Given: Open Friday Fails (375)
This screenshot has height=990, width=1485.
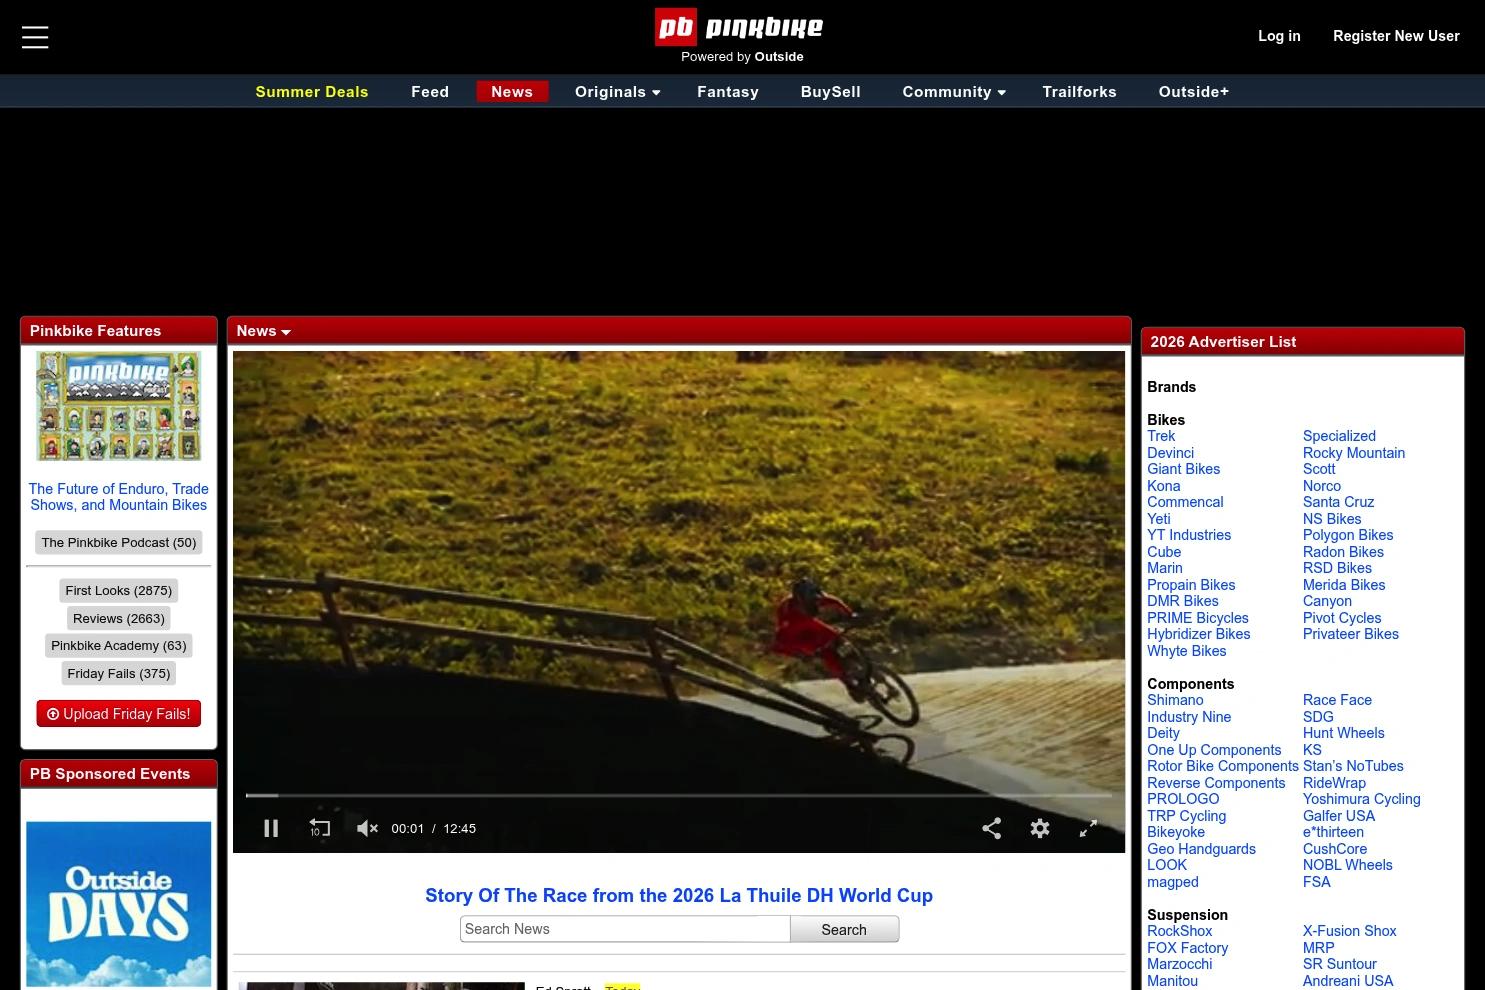Looking at the screenshot, I should (x=119, y=674).
